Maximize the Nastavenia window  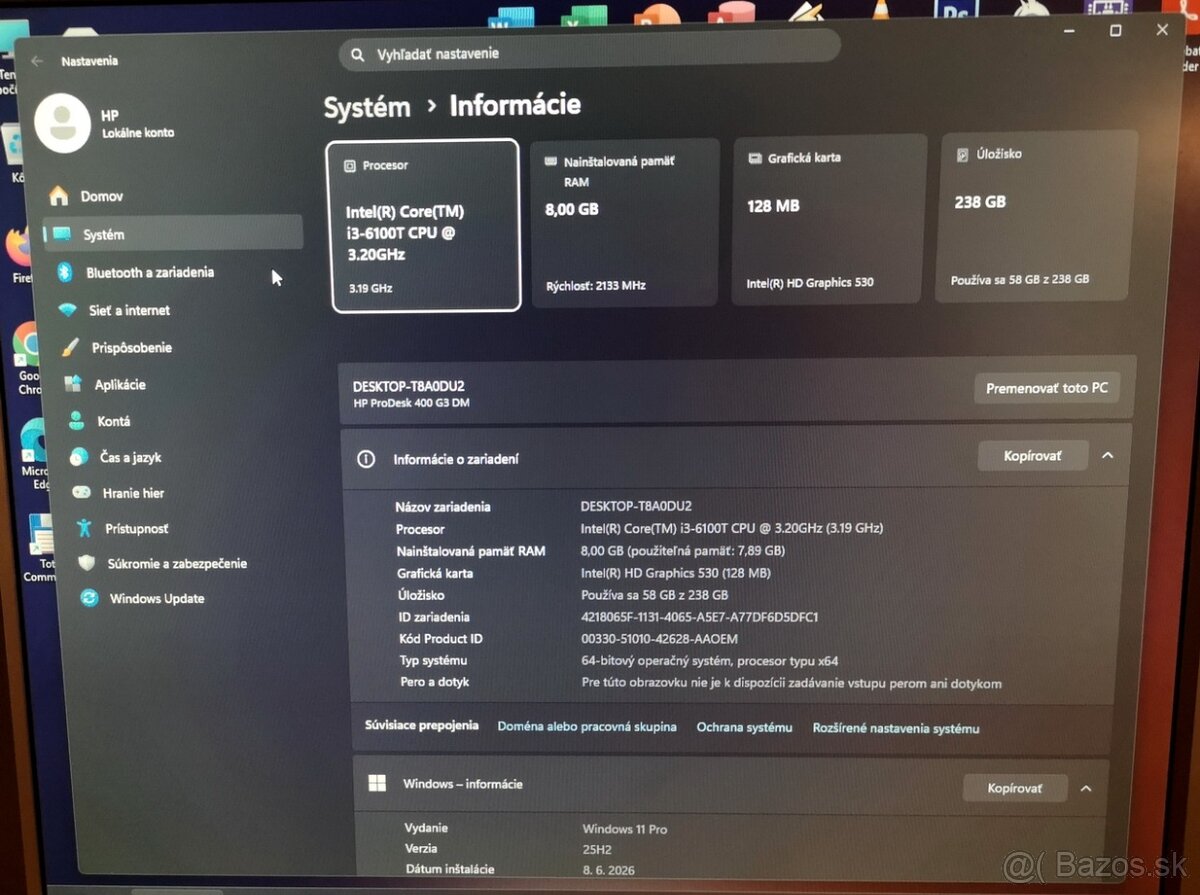[1115, 30]
